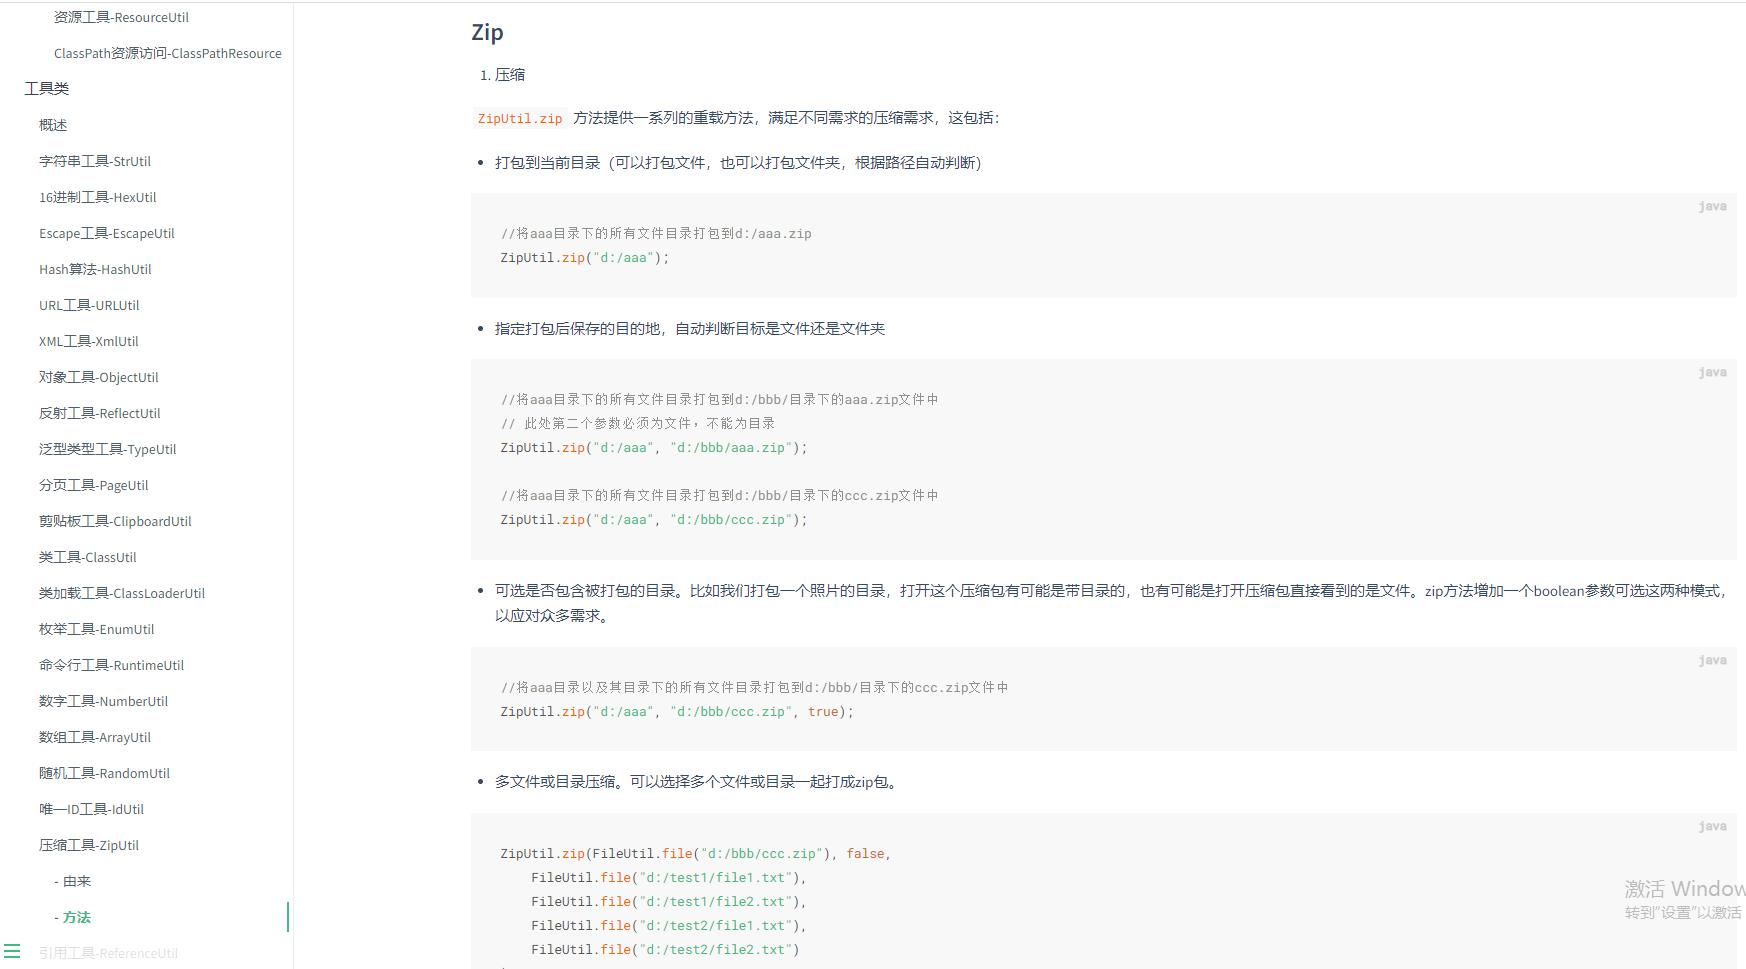Open 引用工具-ReferenceUtil page

point(109,953)
